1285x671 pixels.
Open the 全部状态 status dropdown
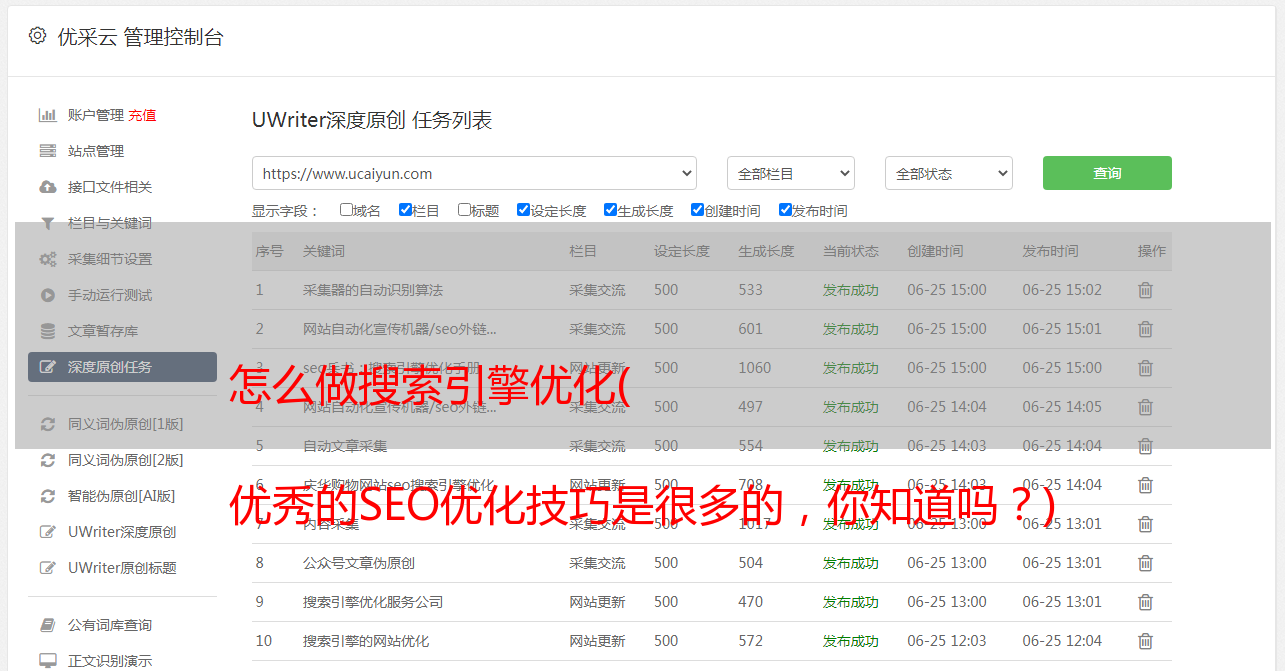[x=948, y=173]
